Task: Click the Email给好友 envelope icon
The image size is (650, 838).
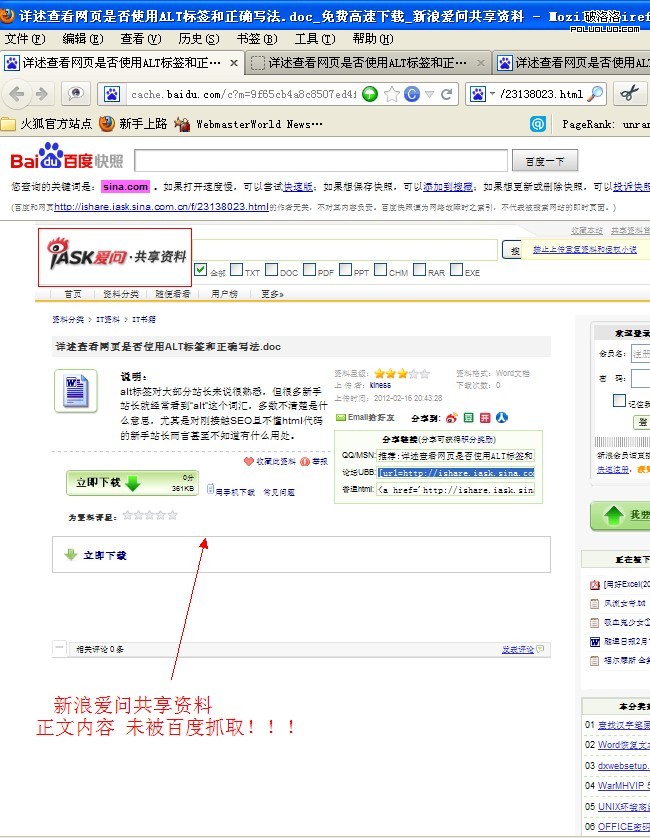Action: click(x=340, y=418)
